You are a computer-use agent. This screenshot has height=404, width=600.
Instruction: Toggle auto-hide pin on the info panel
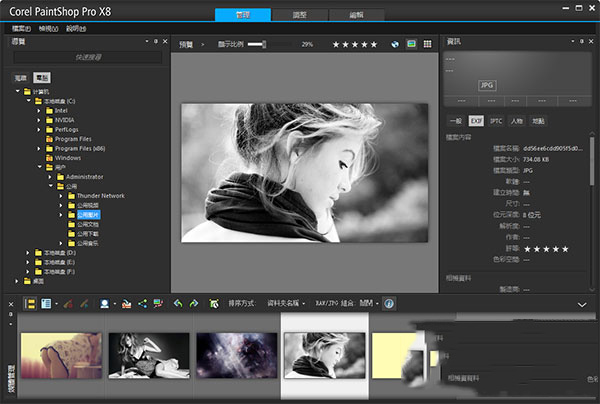coord(581,41)
